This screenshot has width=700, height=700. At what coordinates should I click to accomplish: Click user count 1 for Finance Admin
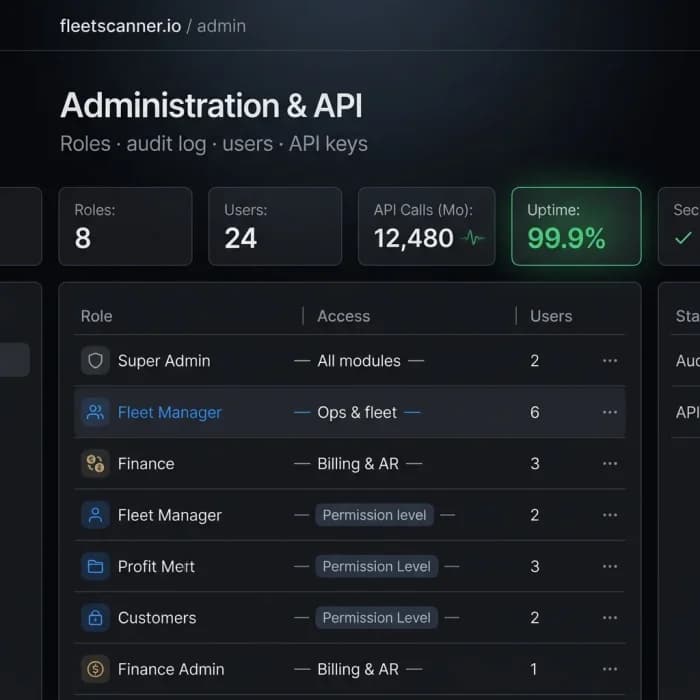pyautogui.click(x=533, y=669)
